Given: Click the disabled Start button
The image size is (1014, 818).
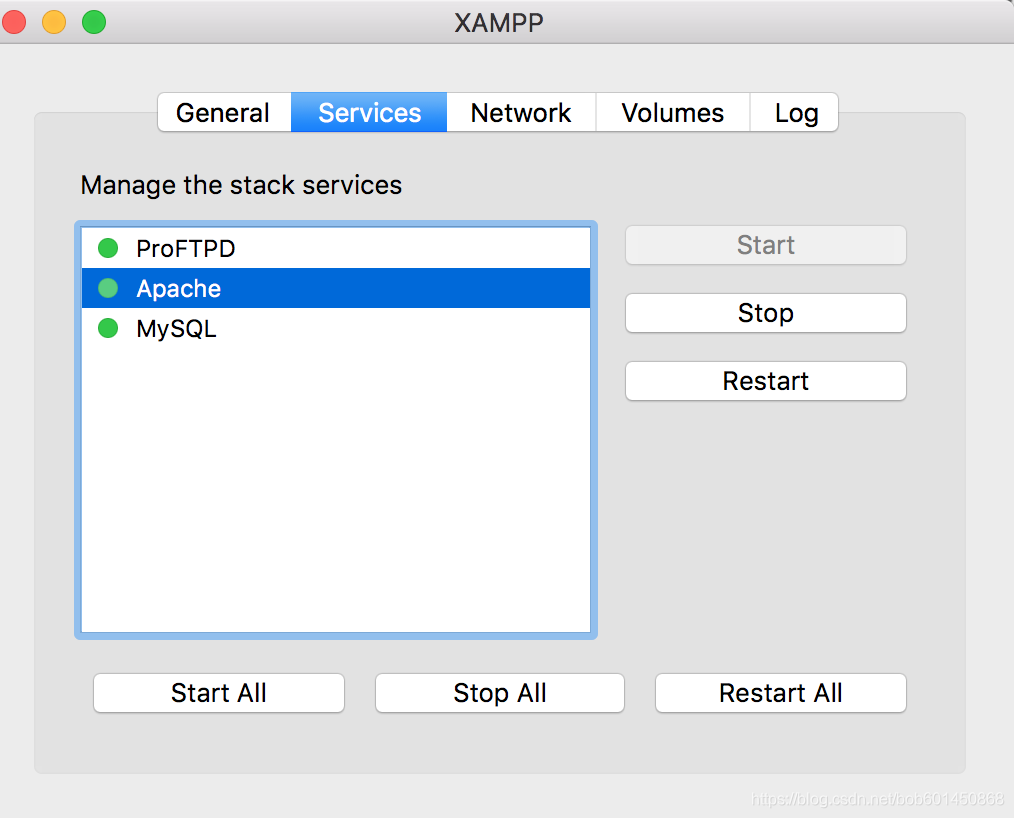Looking at the screenshot, I should [x=766, y=245].
